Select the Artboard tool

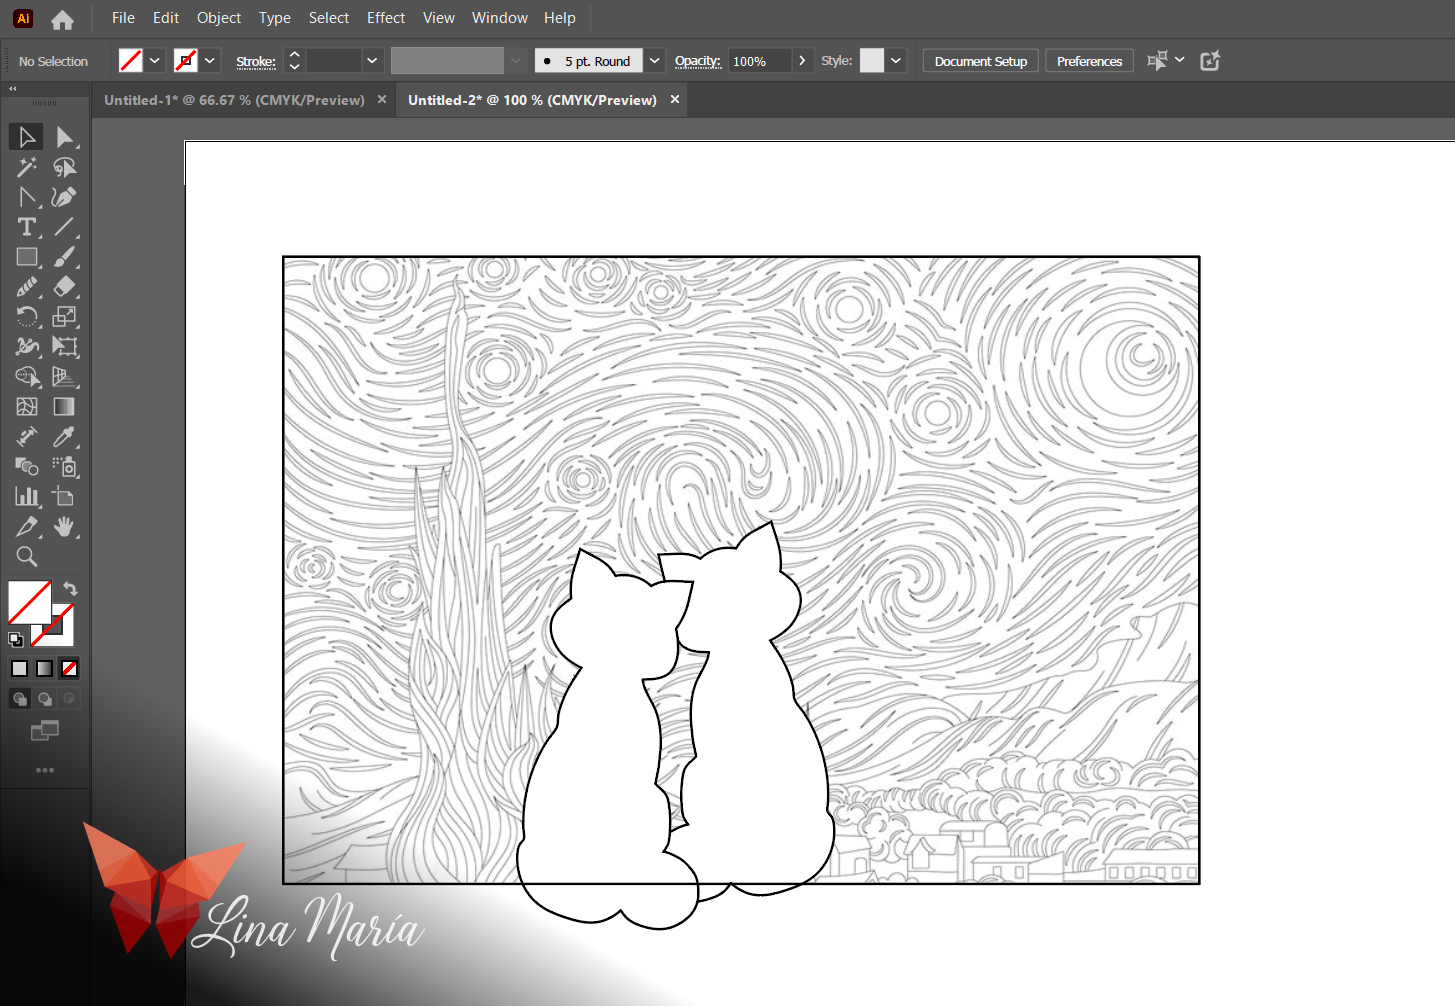click(x=64, y=497)
